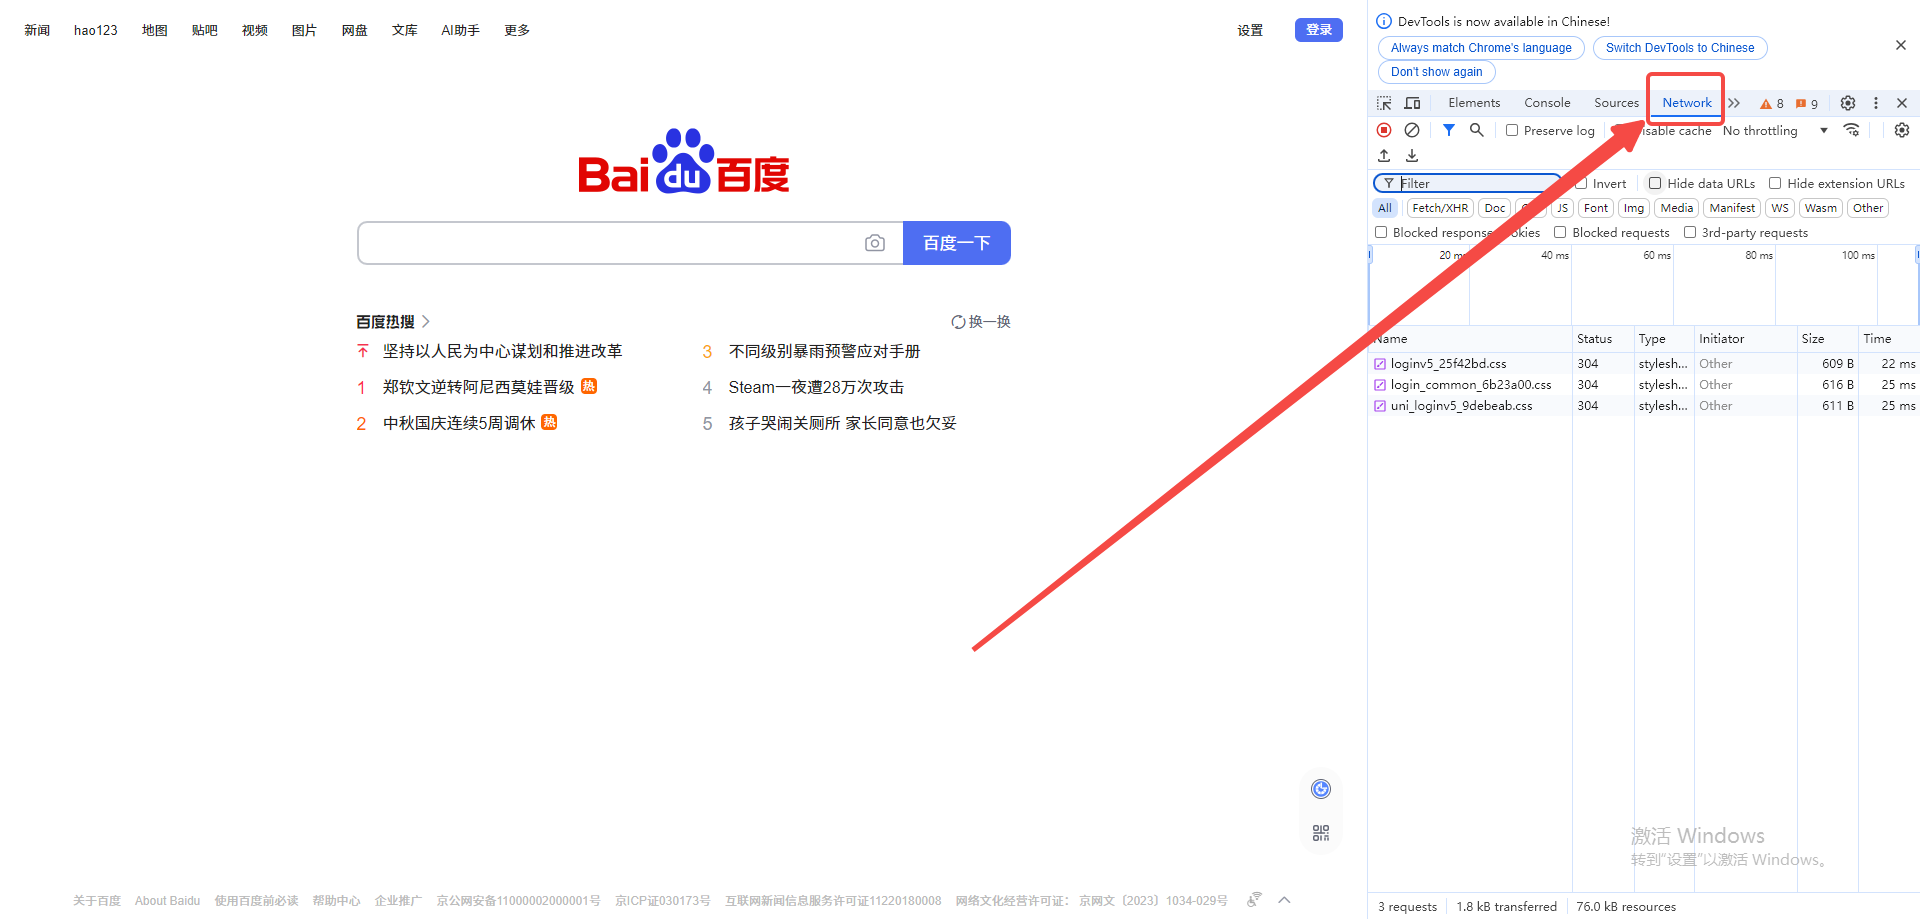Toggle the blue filter funnel icon

tap(1449, 130)
